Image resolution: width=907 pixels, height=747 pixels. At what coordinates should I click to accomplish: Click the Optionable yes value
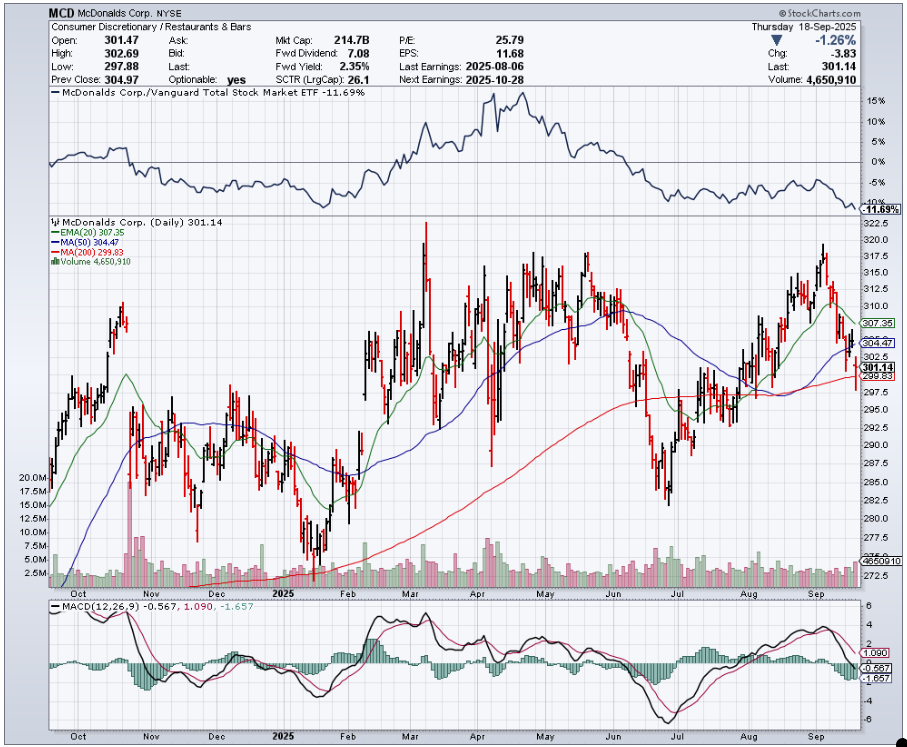pos(237,80)
